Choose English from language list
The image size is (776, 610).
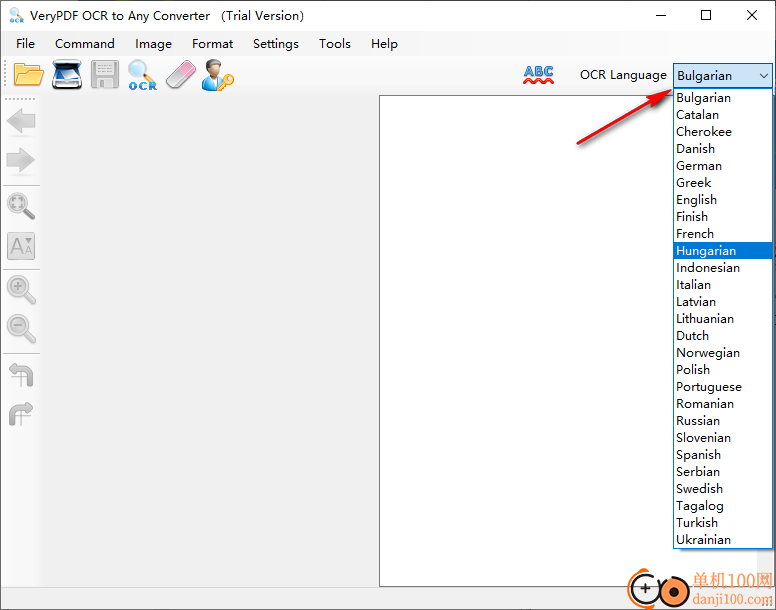[x=723, y=200]
